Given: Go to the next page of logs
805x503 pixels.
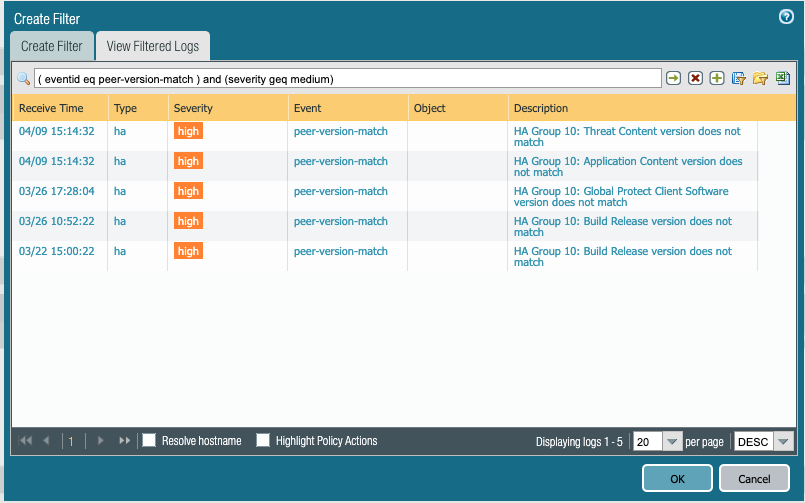Looking at the screenshot, I should click(x=100, y=441).
